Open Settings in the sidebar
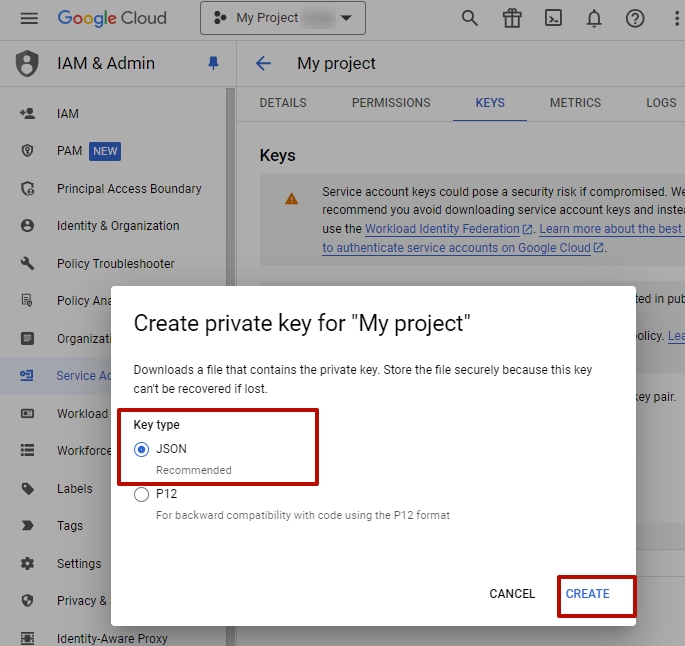The height and width of the screenshot is (646, 685). point(79,563)
